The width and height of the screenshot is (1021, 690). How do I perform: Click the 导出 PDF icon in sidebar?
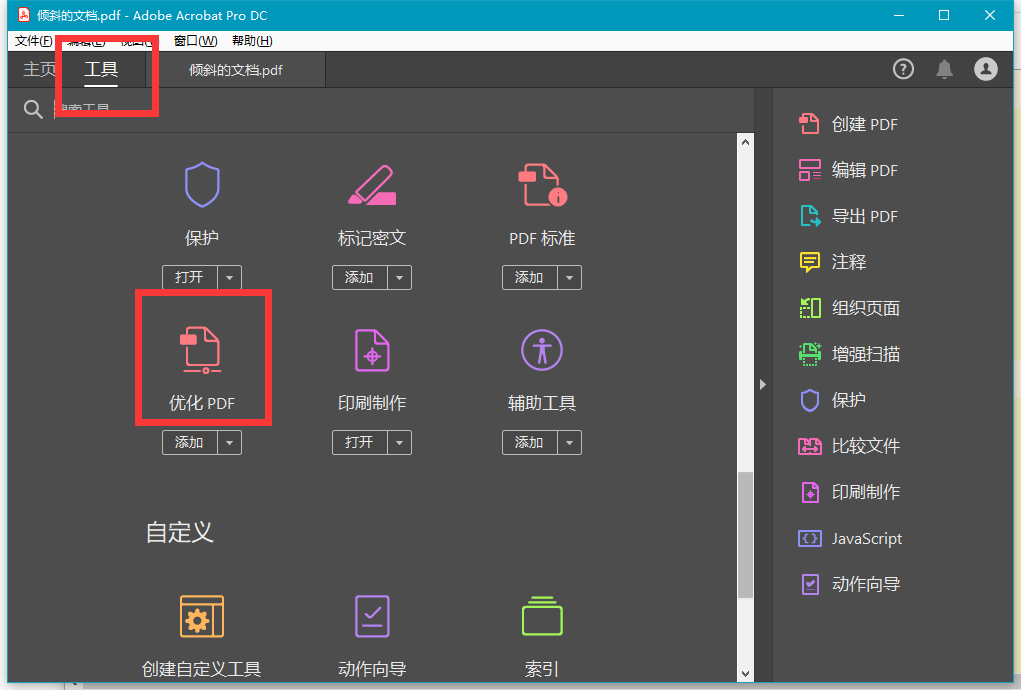point(809,216)
